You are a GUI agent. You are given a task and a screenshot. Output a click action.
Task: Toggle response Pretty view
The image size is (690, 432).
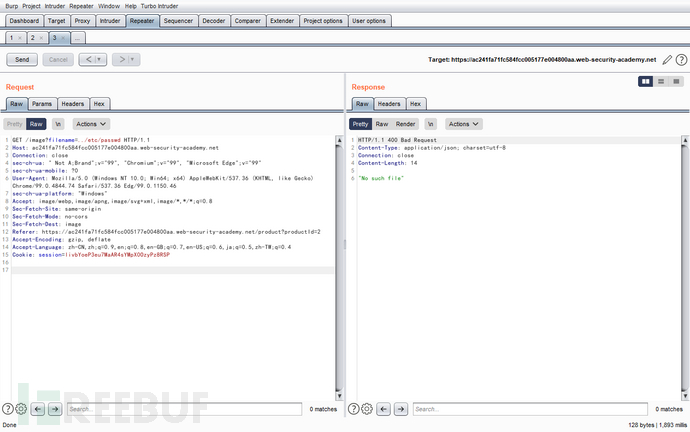pyautogui.click(x=360, y=124)
